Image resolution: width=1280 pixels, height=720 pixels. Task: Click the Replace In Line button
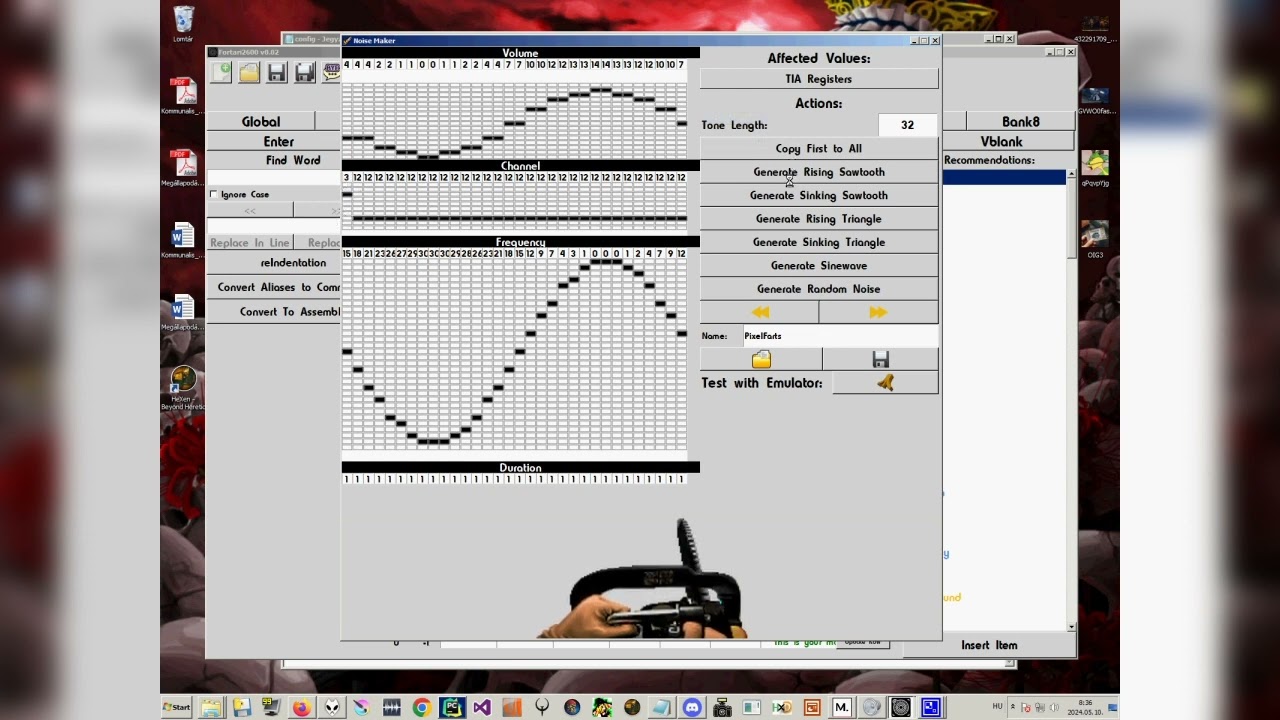(x=250, y=243)
